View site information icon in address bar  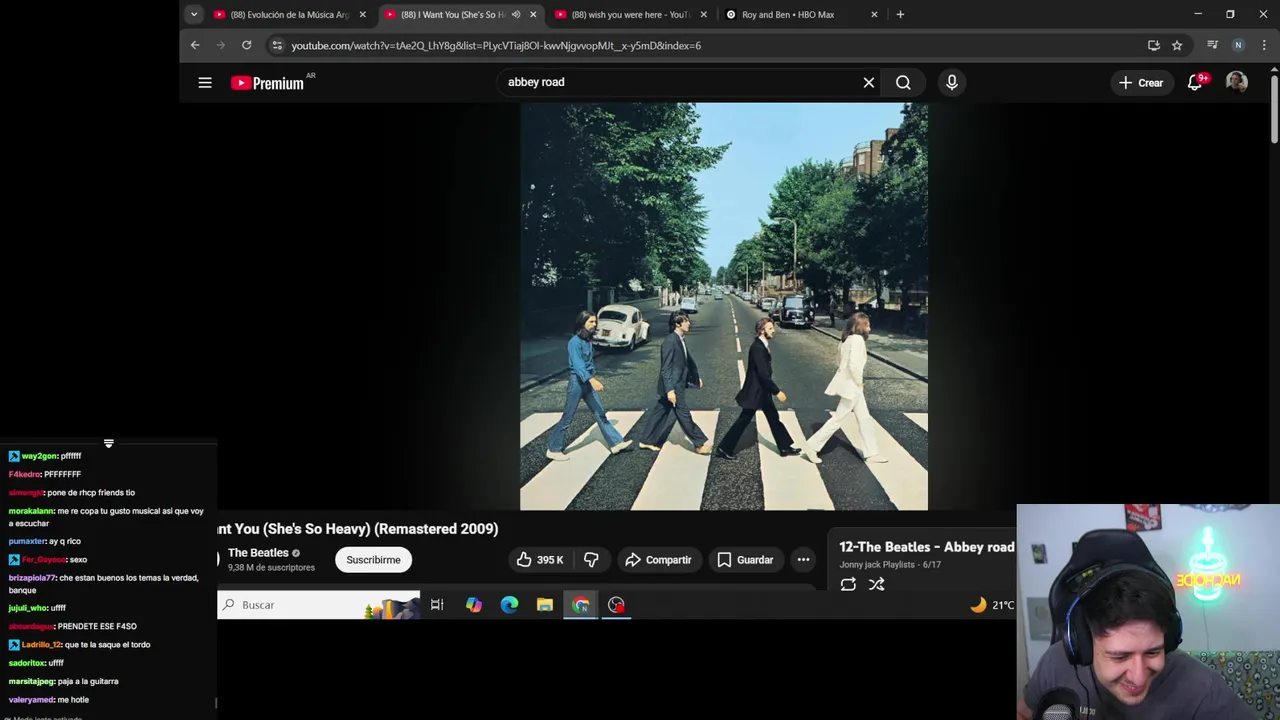[277, 45]
